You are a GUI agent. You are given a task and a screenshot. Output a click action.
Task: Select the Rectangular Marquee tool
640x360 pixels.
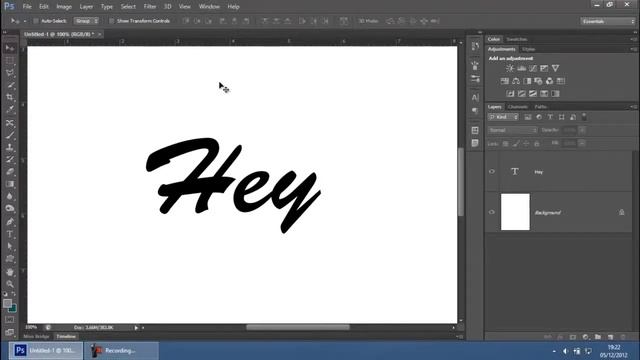(x=10, y=61)
